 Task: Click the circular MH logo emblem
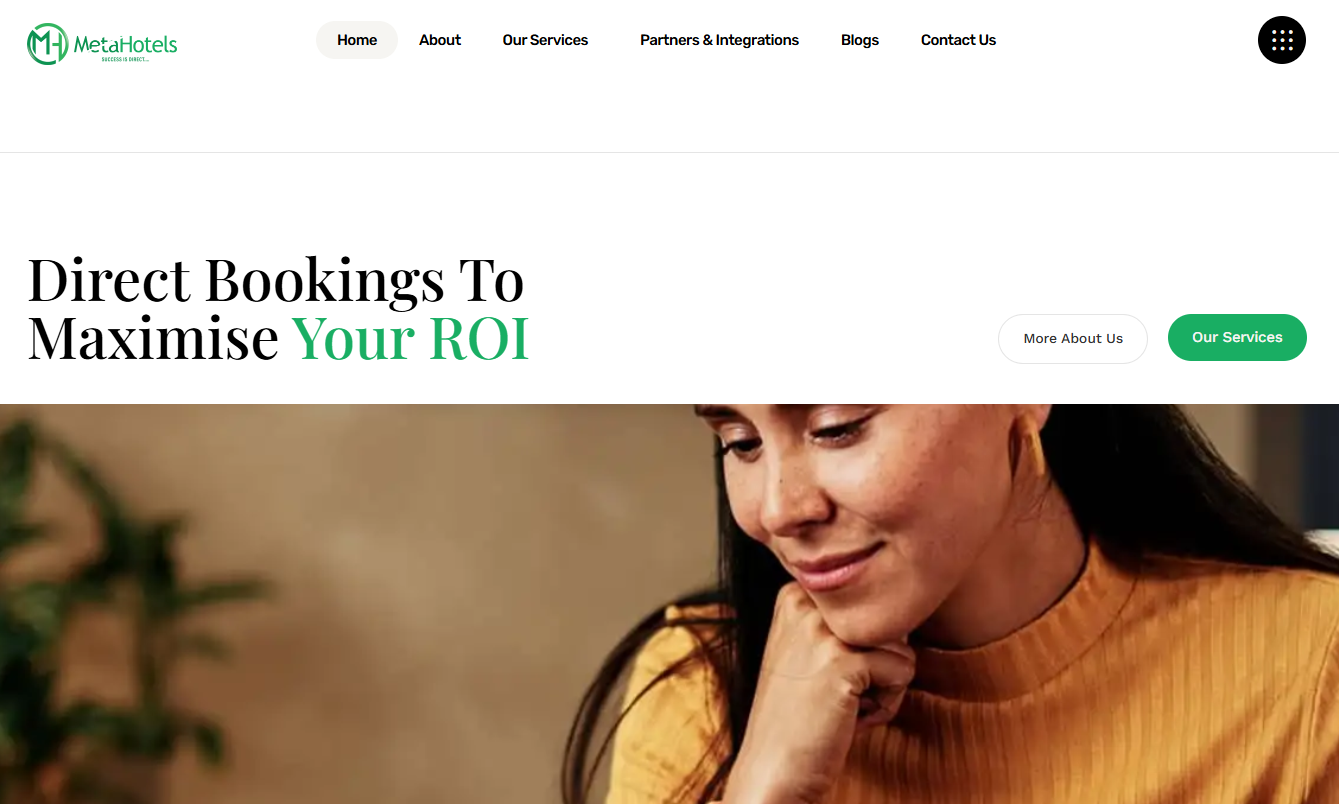point(47,44)
